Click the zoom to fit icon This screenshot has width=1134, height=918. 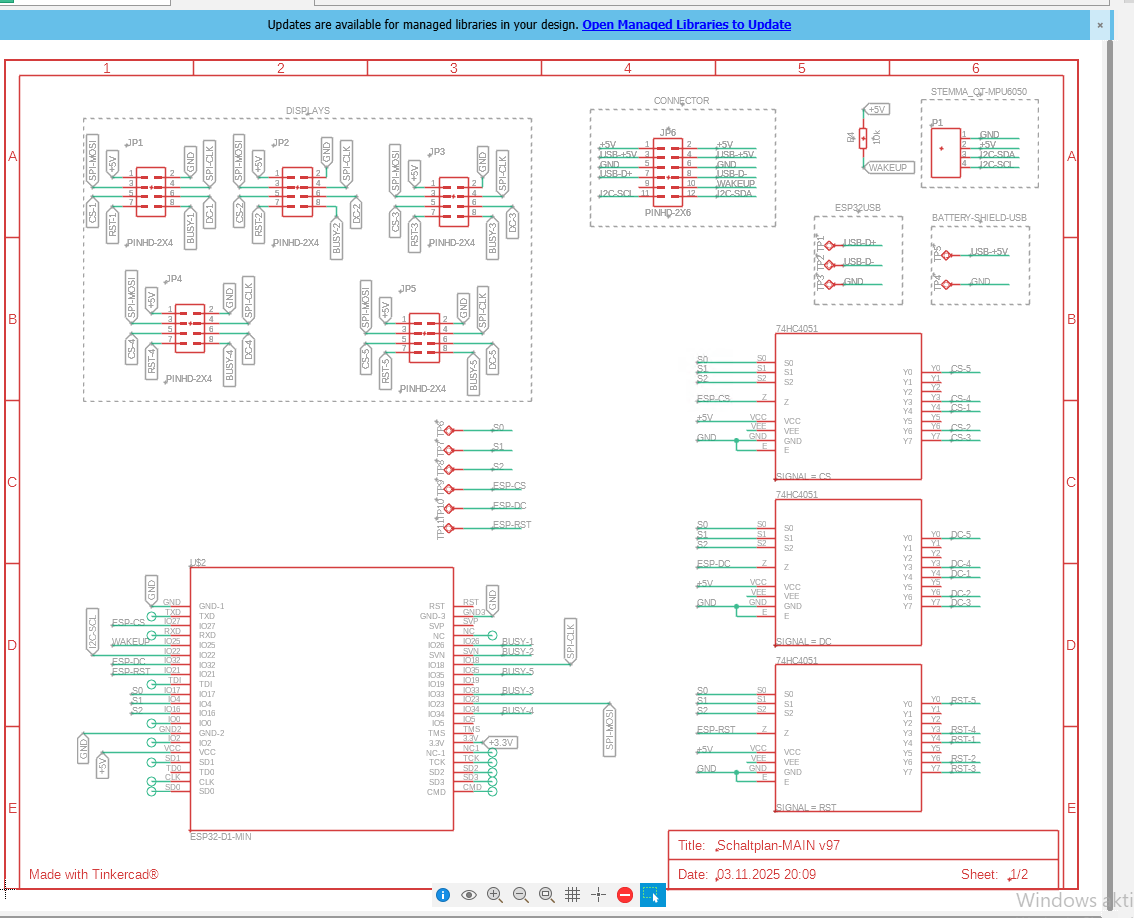(546, 894)
